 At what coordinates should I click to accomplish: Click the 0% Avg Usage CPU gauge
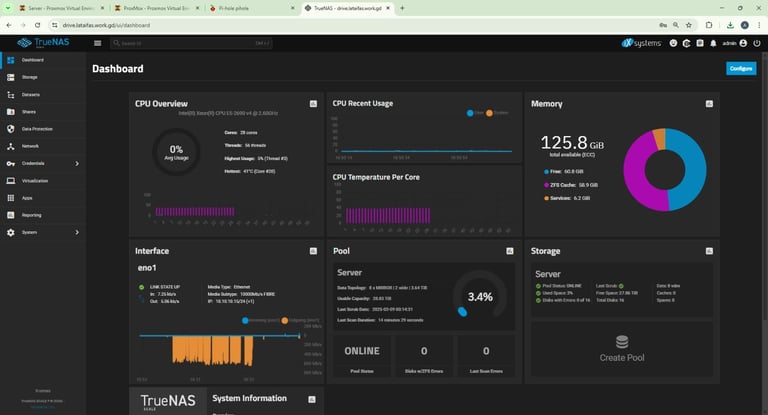click(176, 151)
